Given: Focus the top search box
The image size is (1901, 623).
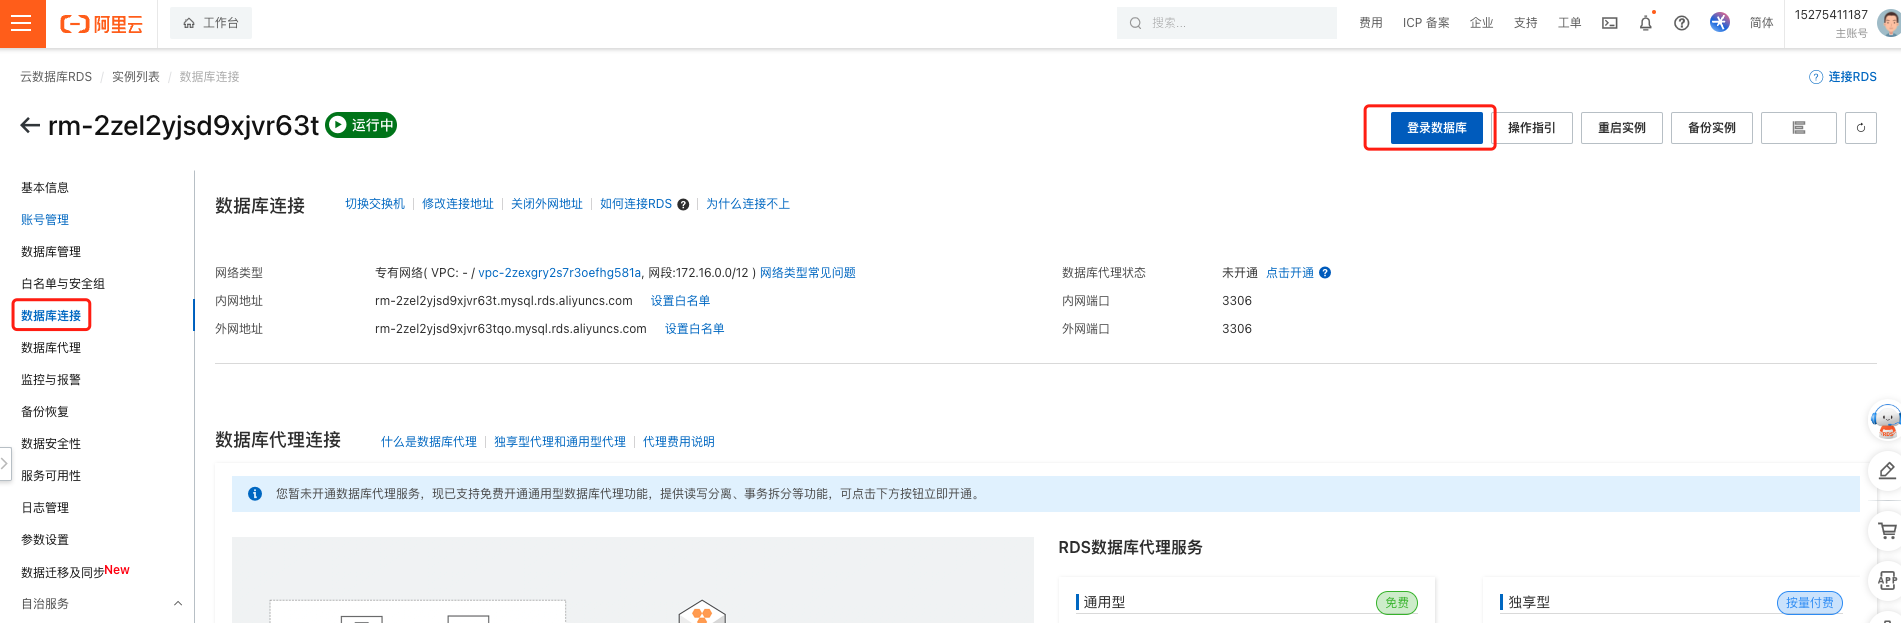Looking at the screenshot, I should [1227, 23].
